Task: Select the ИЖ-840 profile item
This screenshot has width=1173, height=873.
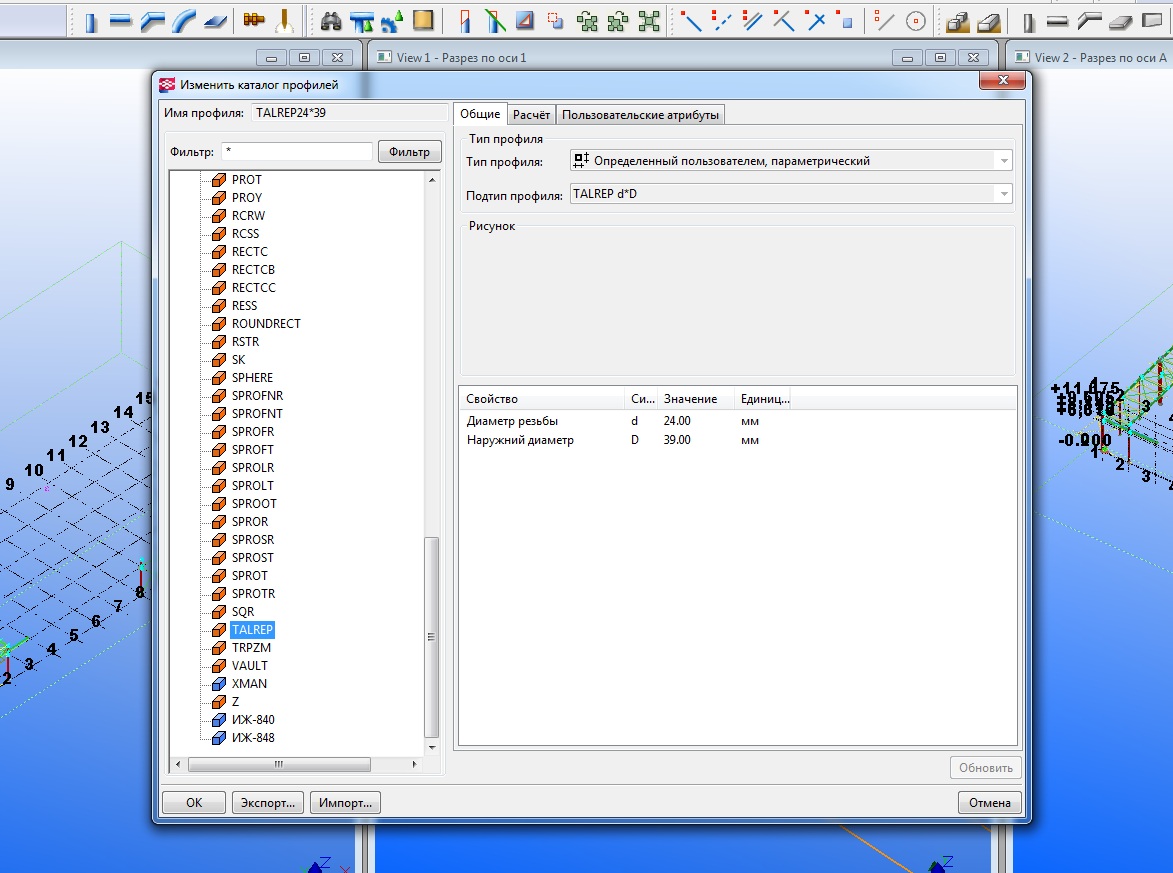Action: click(x=253, y=720)
